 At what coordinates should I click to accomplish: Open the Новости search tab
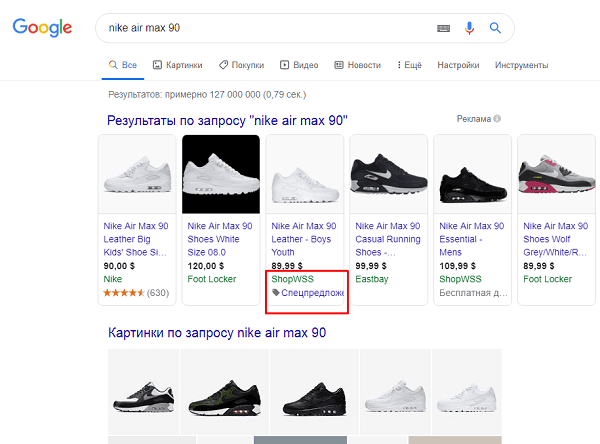pos(356,65)
